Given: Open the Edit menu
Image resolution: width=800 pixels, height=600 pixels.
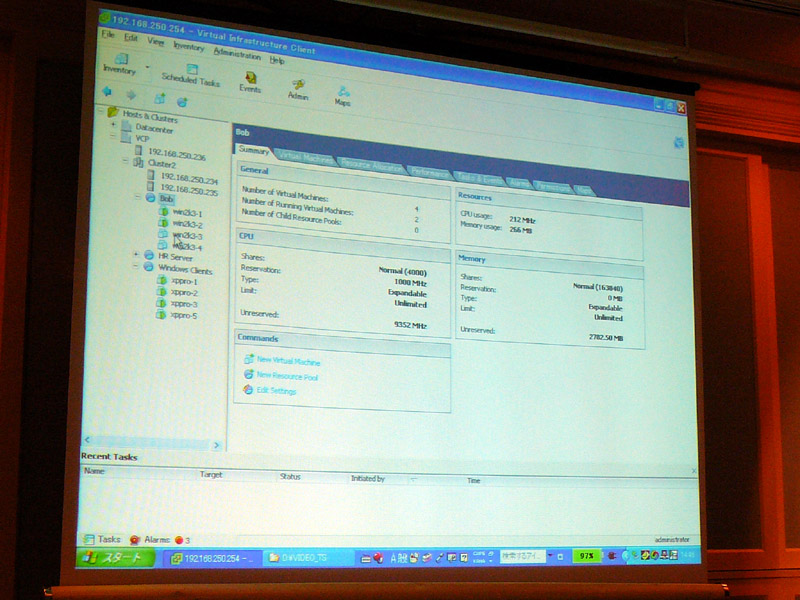Looking at the screenshot, I should pos(131,37).
